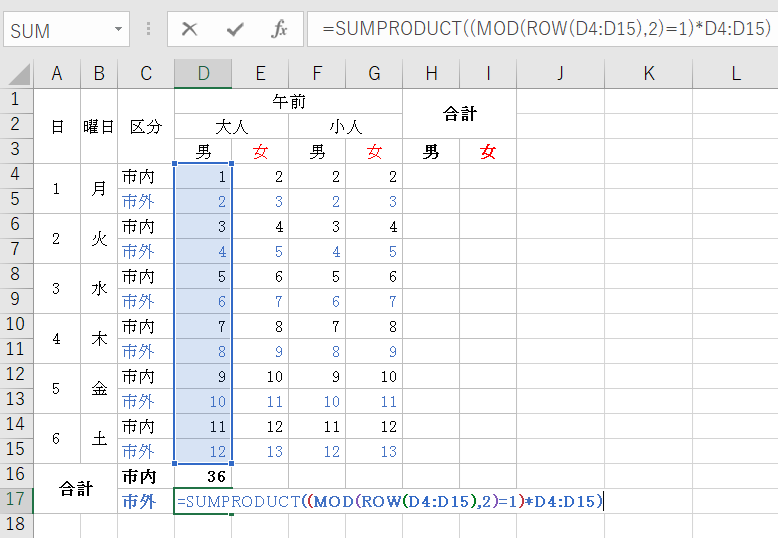Click cell G12 showing 10
Screen dimensions: 778x538
click(x=374, y=376)
